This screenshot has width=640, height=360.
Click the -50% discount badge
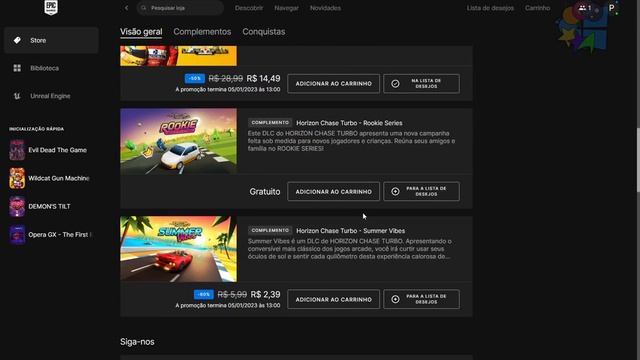[195, 78]
